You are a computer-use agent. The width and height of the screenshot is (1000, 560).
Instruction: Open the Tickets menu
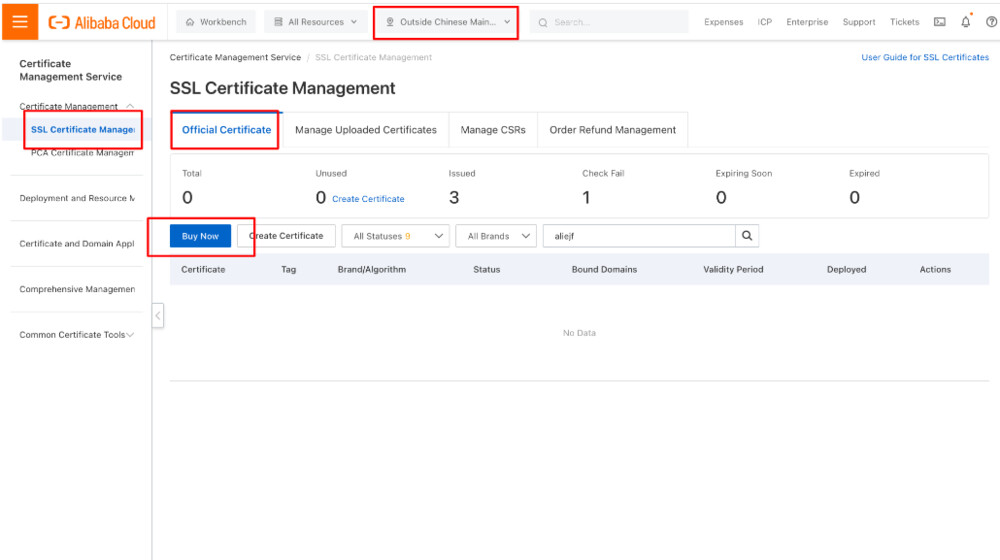click(904, 22)
